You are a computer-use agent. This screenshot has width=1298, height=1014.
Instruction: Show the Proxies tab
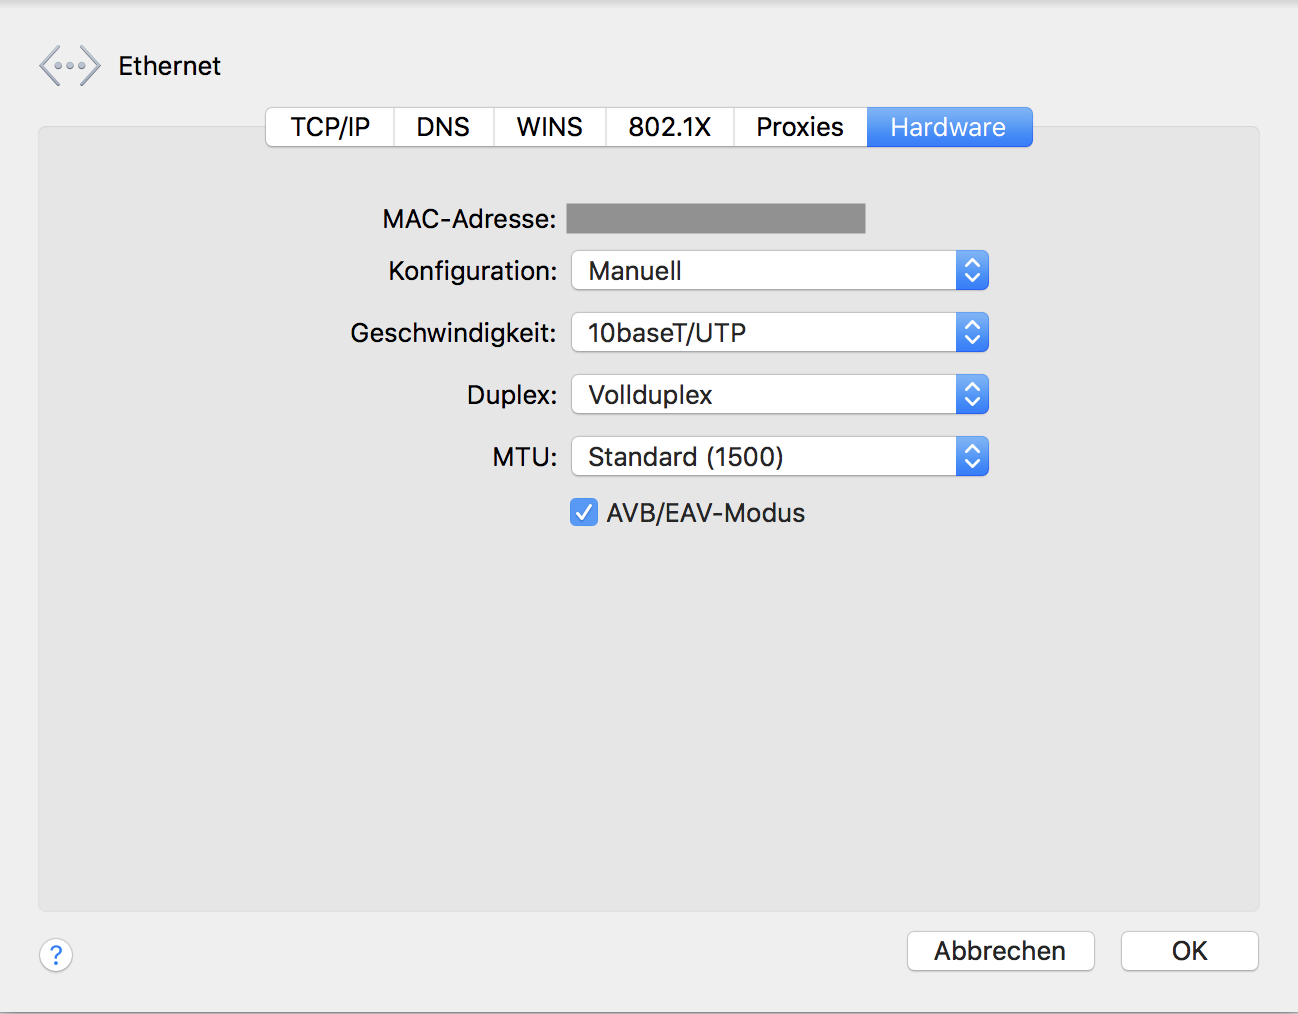(799, 127)
